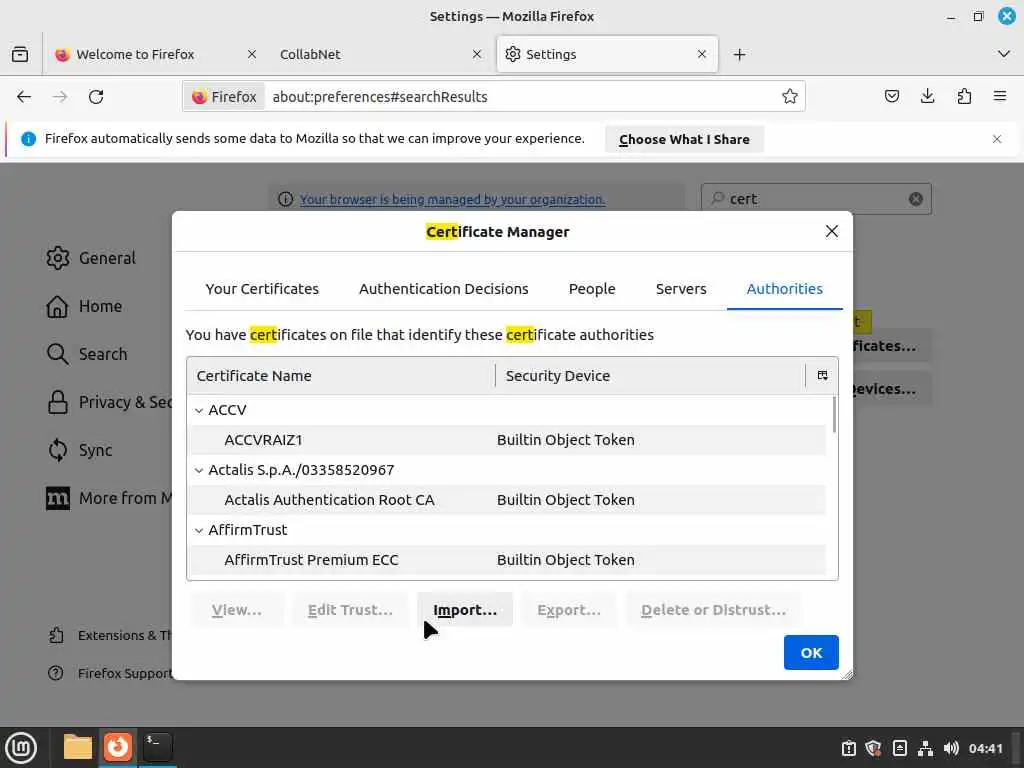Screen dimensions: 1024x768
Task: Open the Firefox View icon left of tabs
Action: click(20, 54)
